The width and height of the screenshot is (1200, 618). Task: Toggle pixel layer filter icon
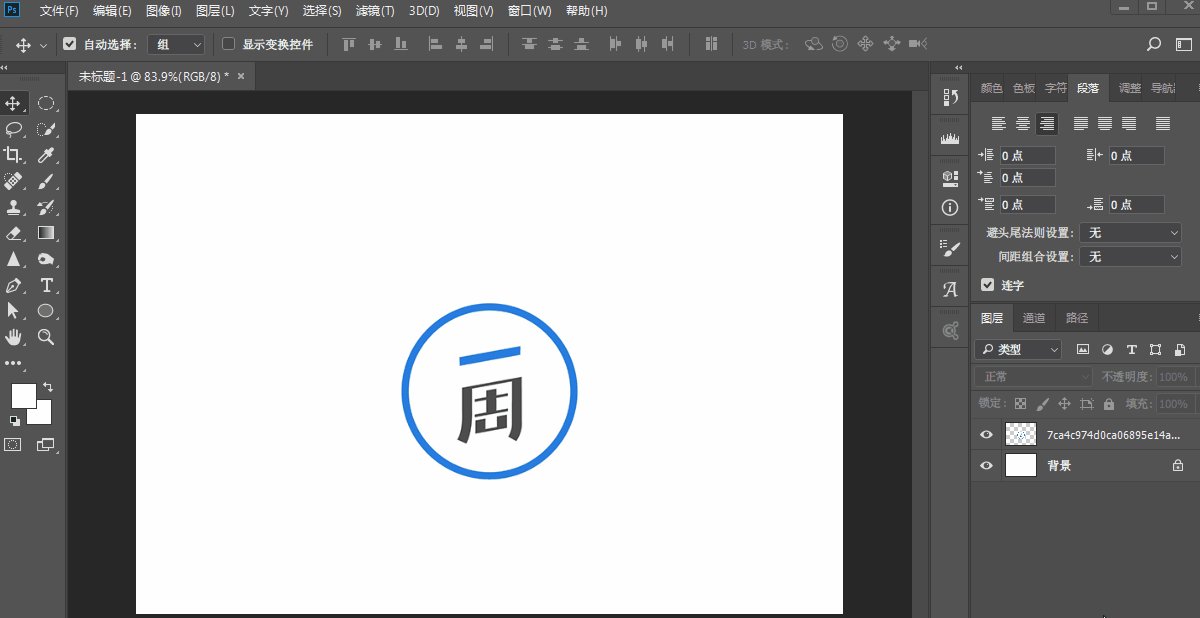pyautogui.click(x=1083, y=350)
